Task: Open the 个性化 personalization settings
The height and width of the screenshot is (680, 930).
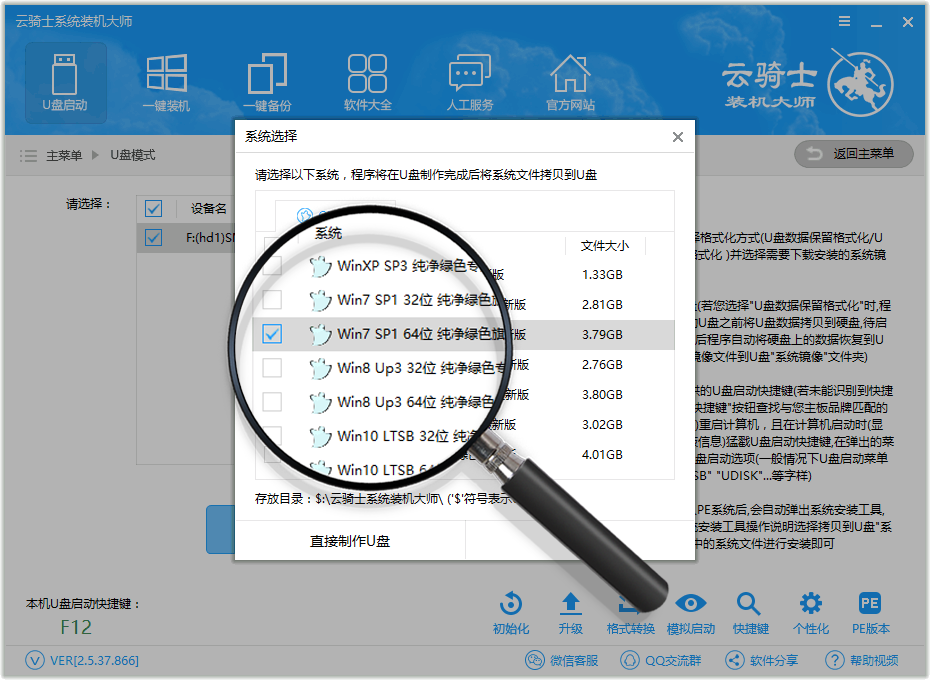Action: click(811, 614)
